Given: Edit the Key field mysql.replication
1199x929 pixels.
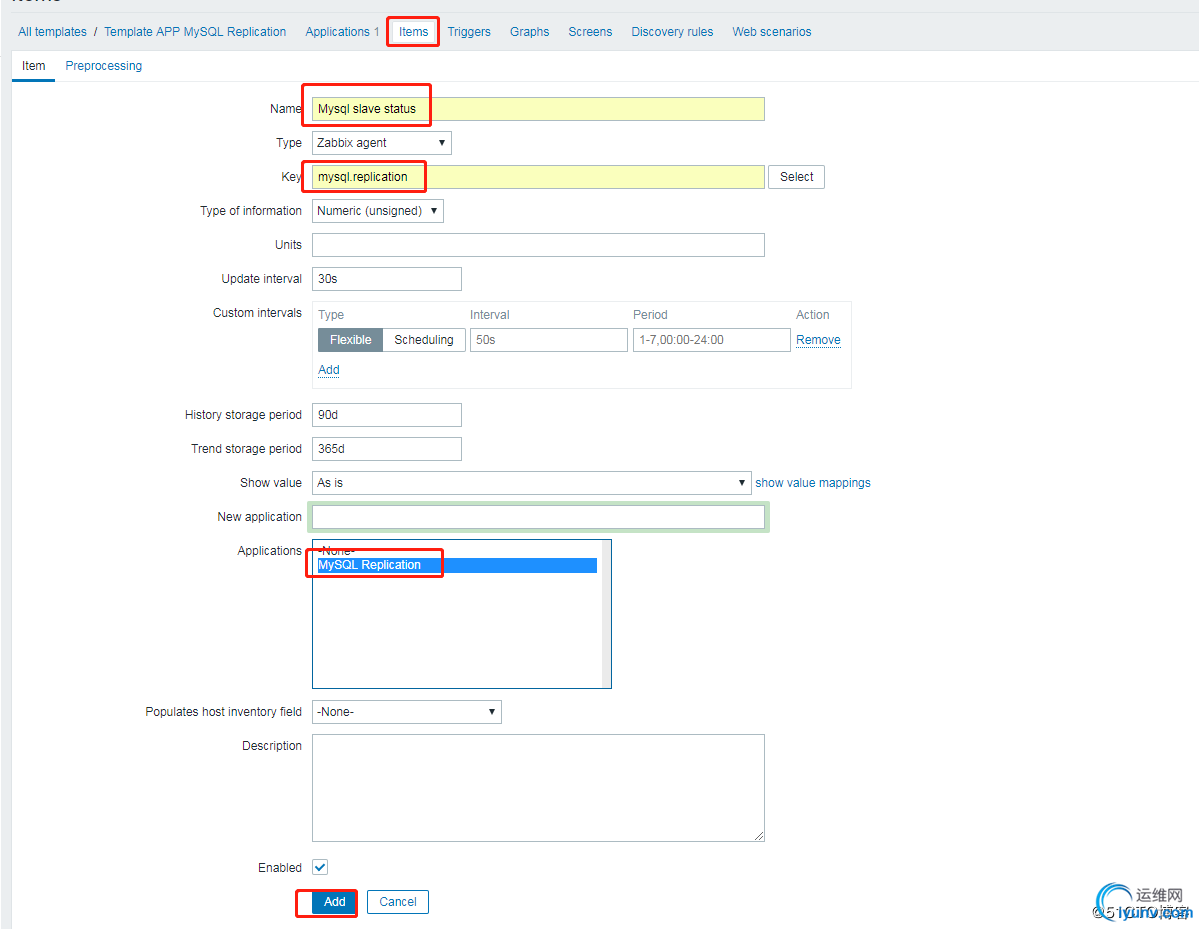Looking at the screenshot, I should coord(538,177).
